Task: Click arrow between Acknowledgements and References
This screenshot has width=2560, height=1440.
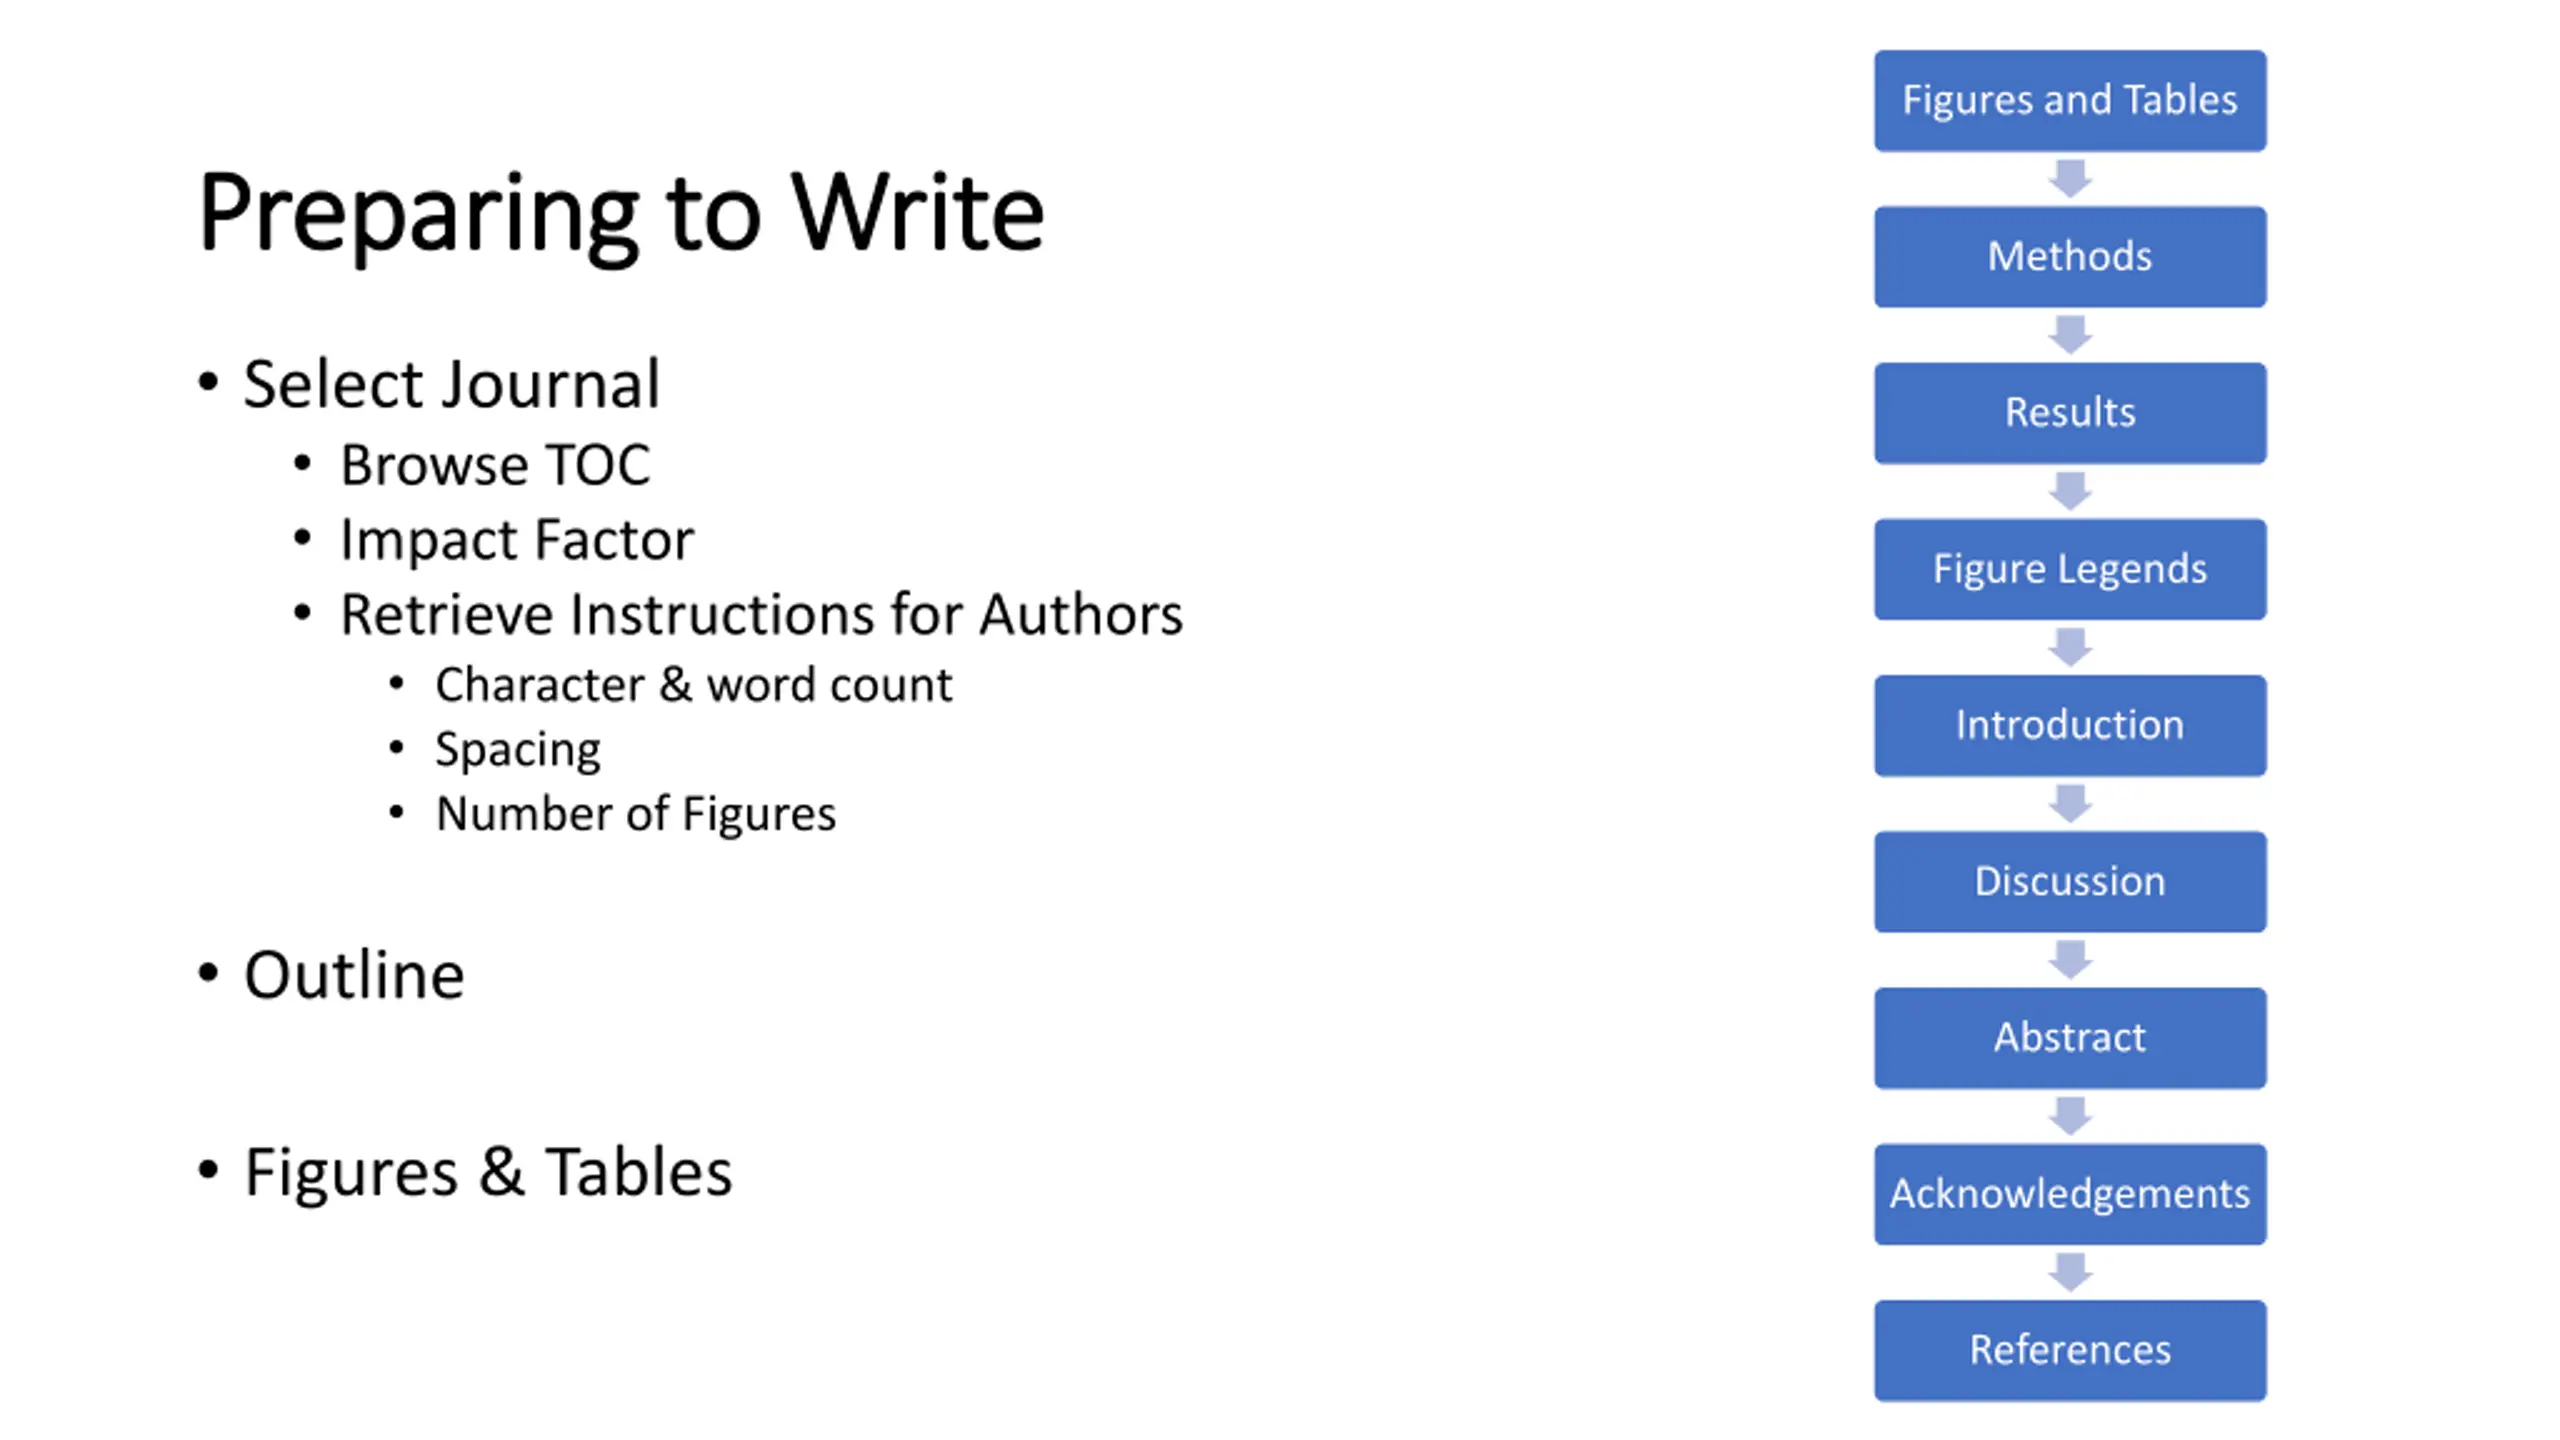Action: [x=2070, y=1272]
